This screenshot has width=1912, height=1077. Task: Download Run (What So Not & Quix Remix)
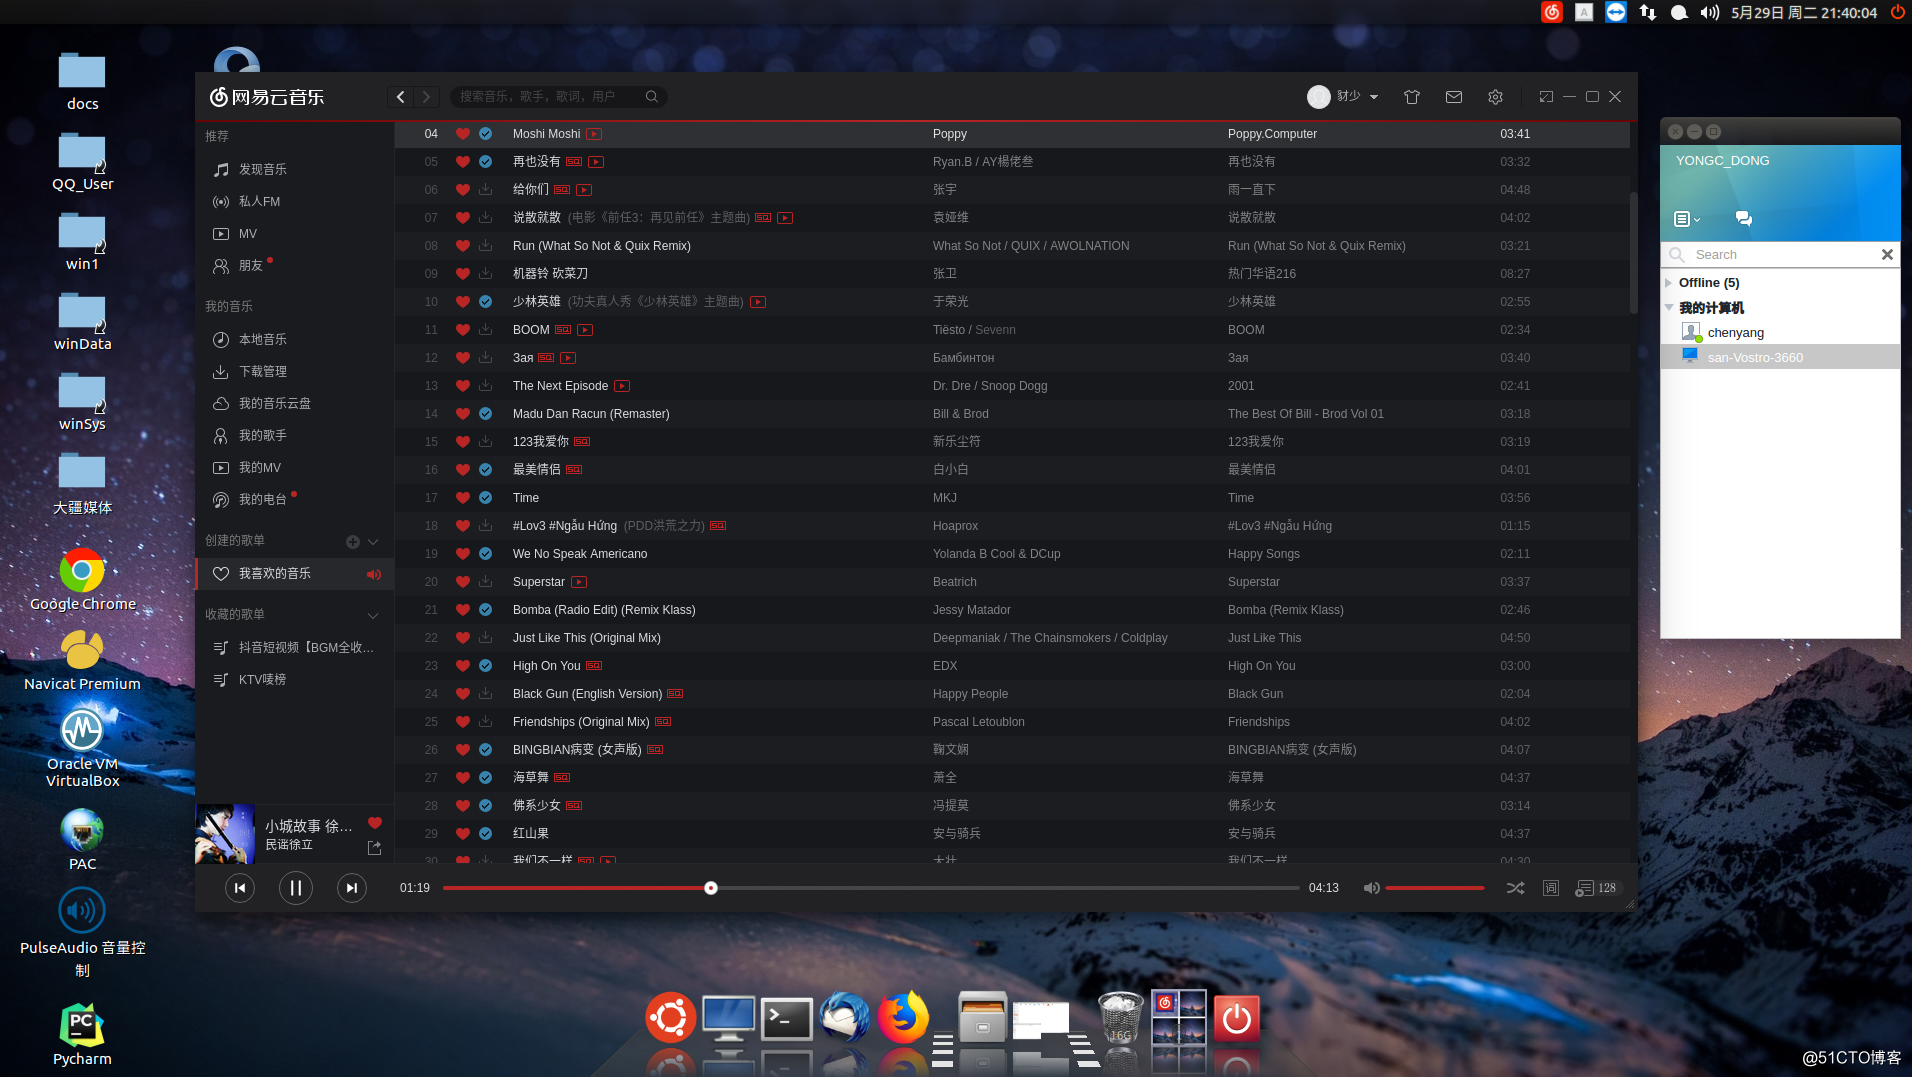click(x=485, y=246)
